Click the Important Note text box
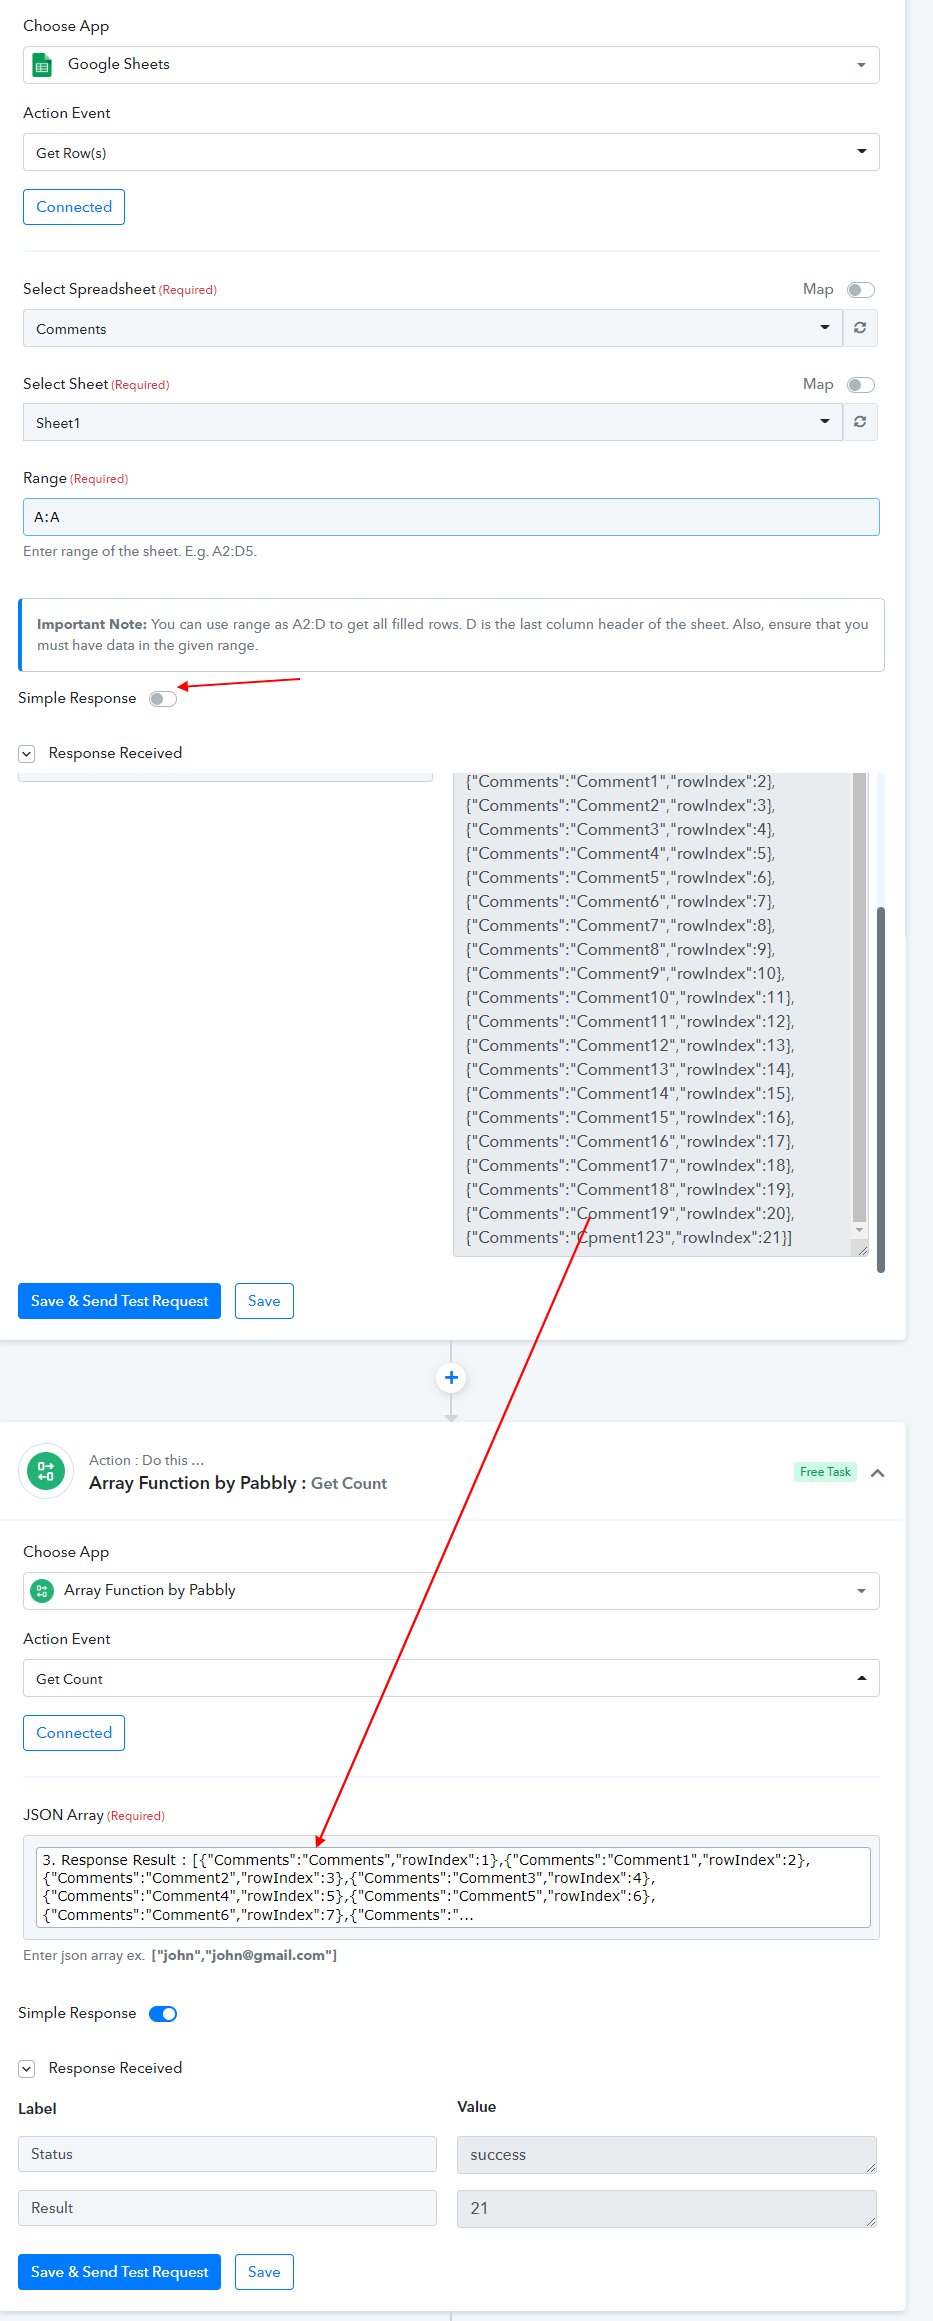The height and width of the screenshot is (2321, 933). point(452,635)
